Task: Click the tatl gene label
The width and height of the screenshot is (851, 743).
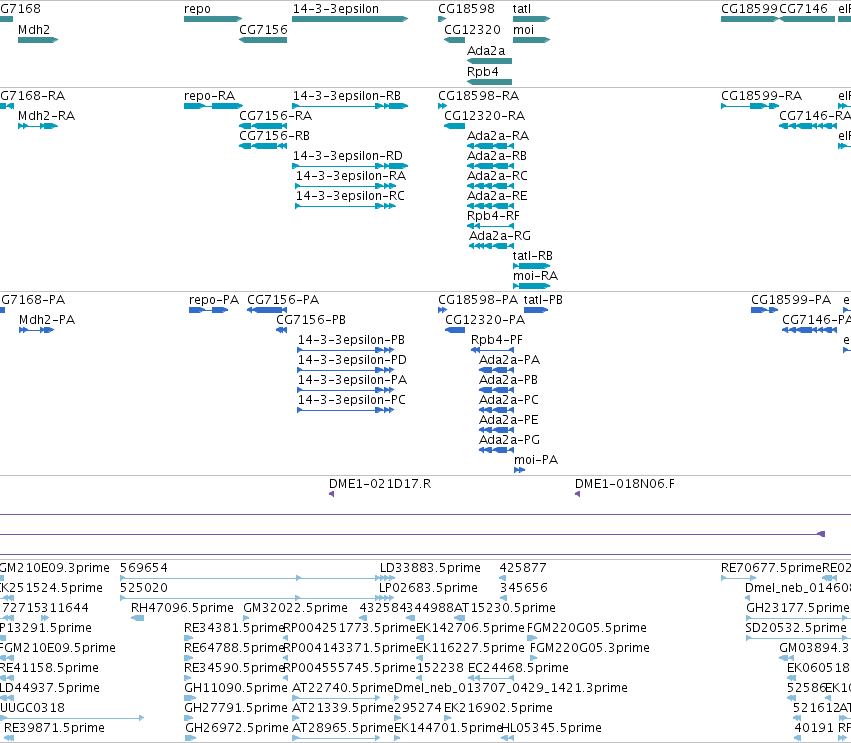Action: [522, 9]
